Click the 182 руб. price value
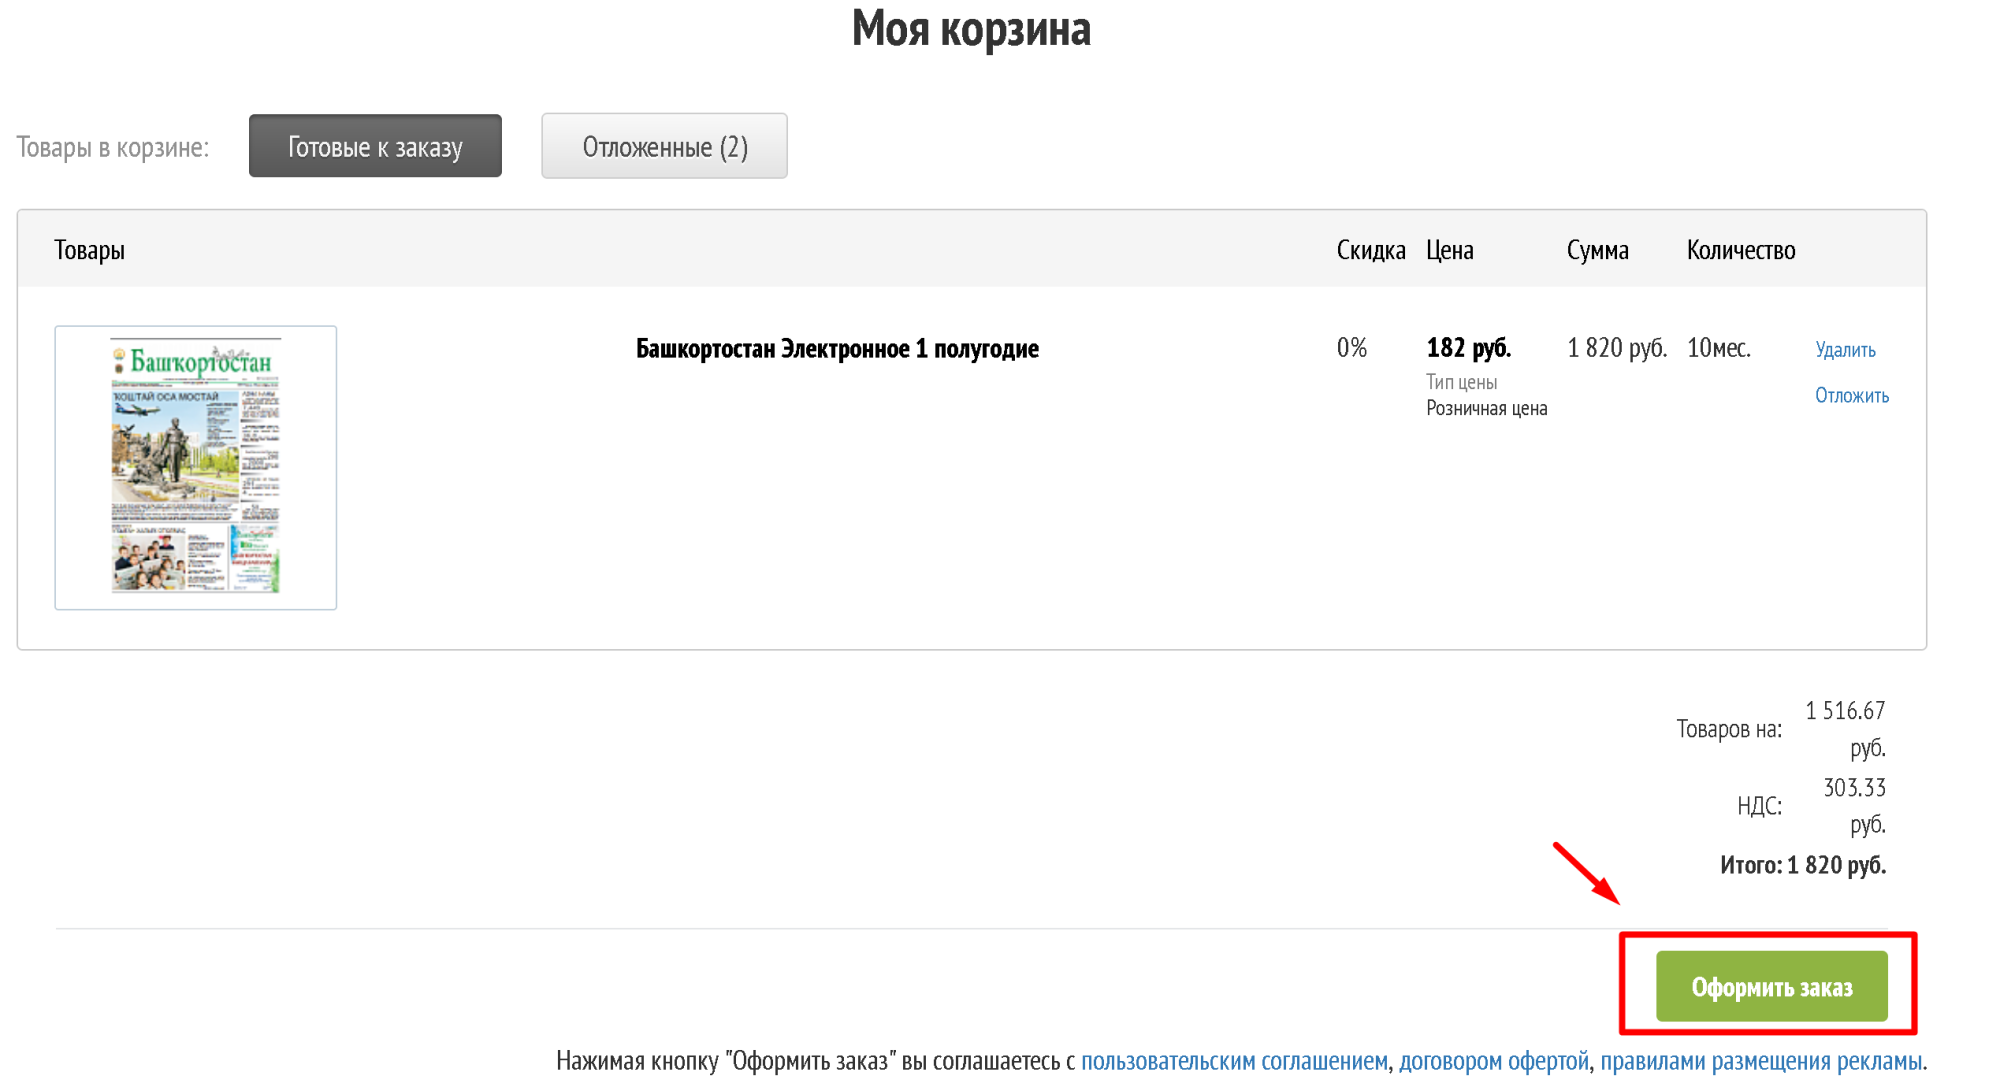 pyautogui.click(x=1468, y=348)
